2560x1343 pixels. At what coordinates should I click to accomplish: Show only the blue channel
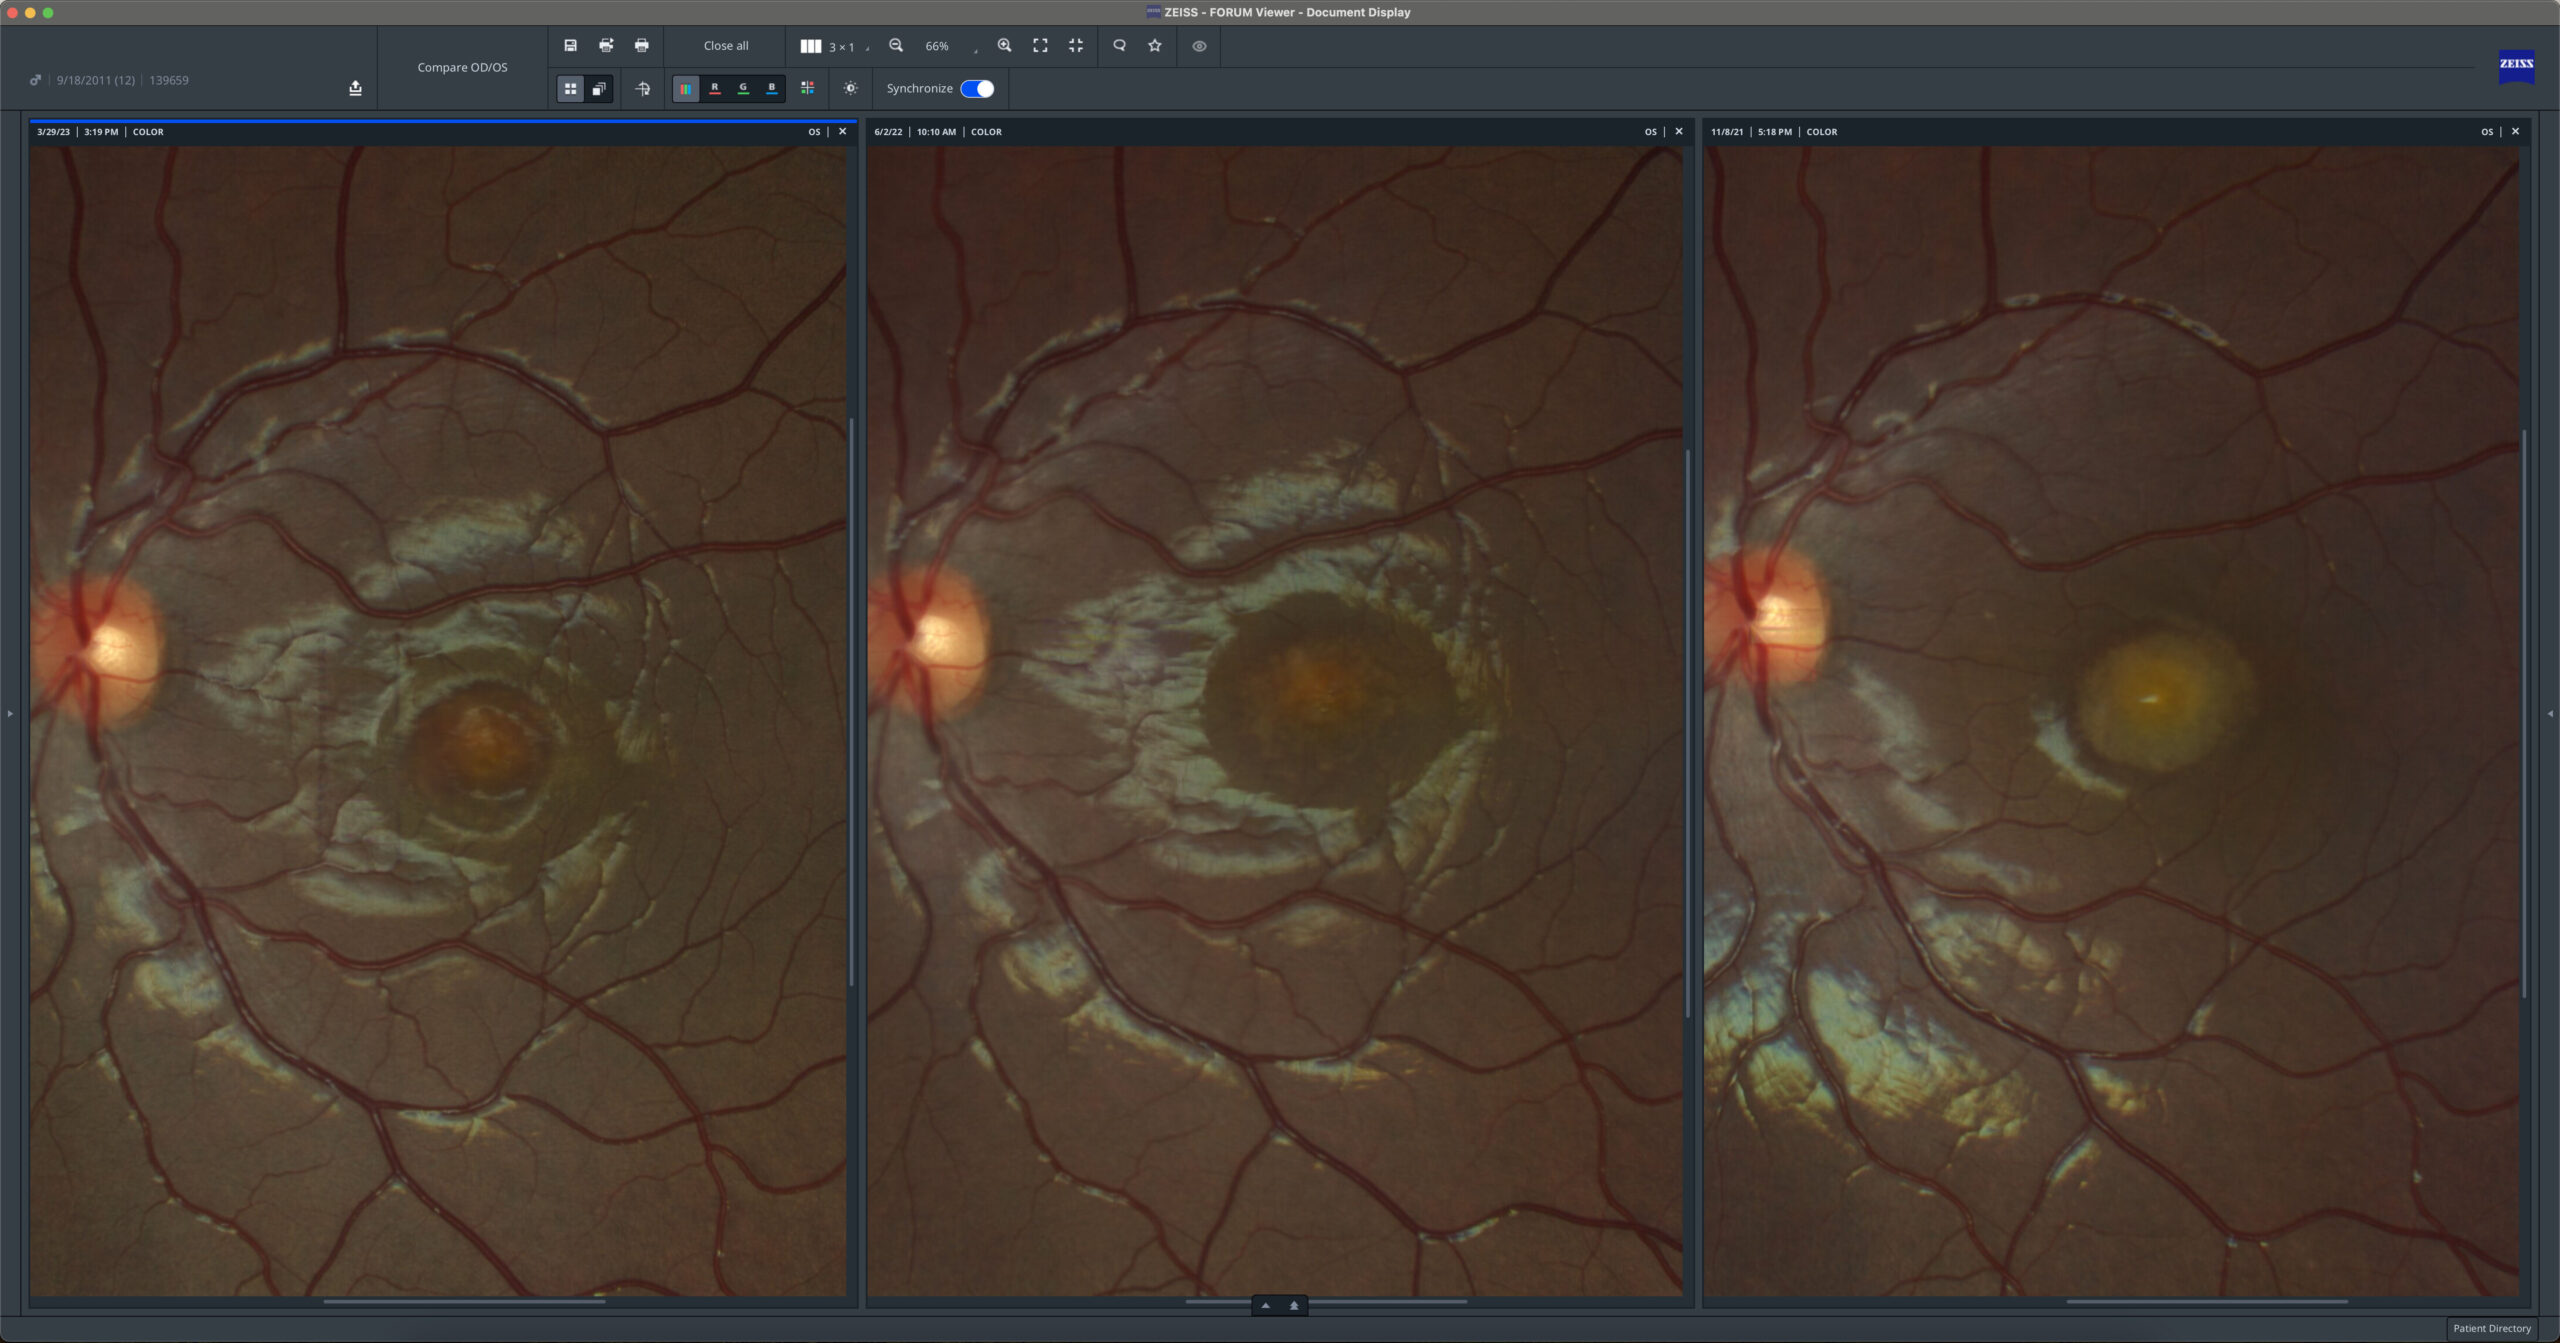tap(772, 89)
